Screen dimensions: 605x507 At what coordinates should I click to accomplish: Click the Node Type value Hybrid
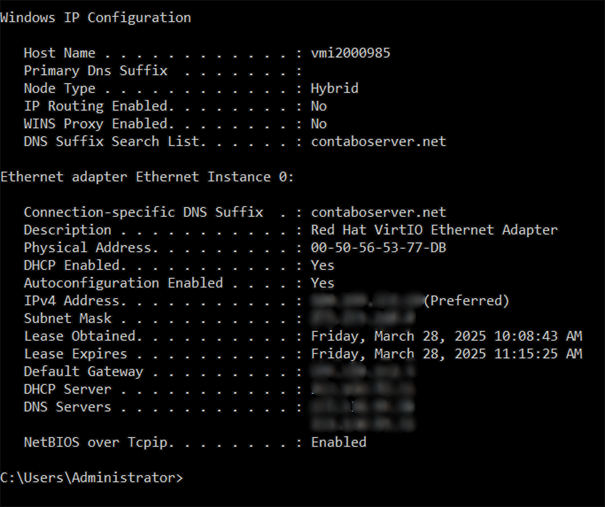click(334, 88)
